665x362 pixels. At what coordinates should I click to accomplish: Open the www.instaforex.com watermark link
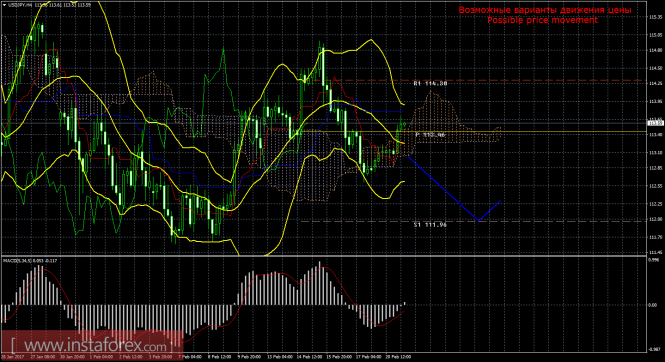coord(90,345)
